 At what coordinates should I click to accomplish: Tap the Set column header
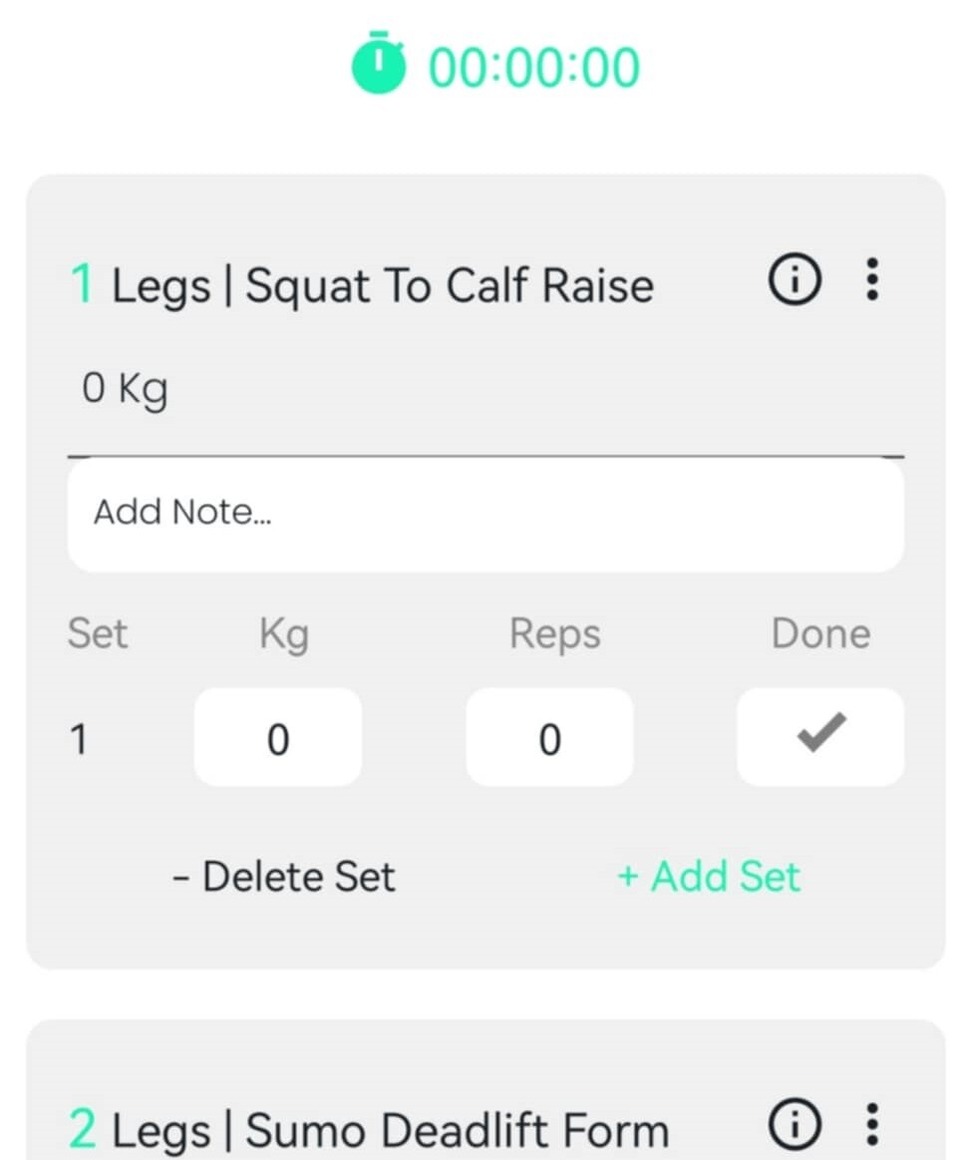click(97, 634)
